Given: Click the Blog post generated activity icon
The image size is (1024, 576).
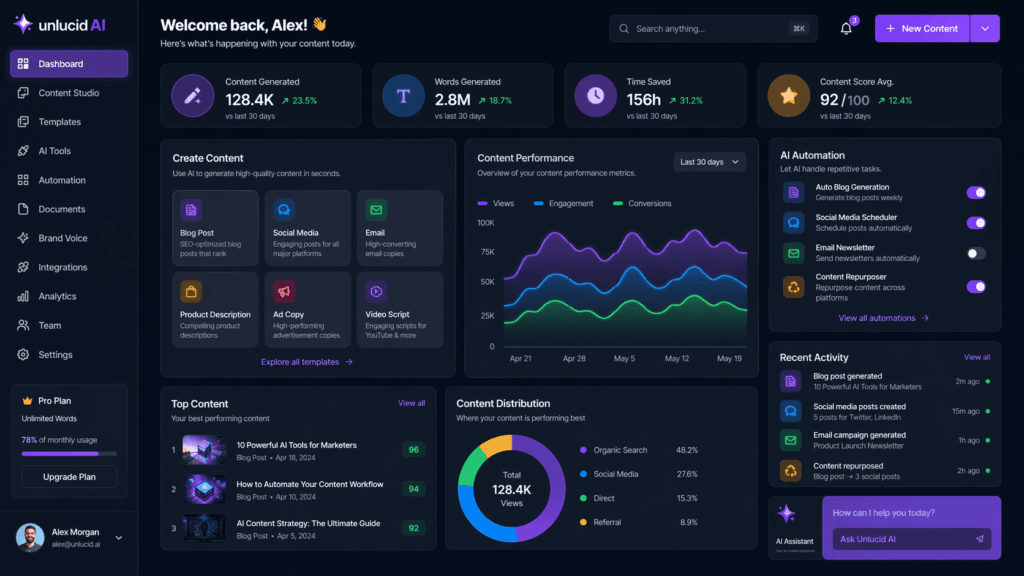Looking at the screenshot, I should pos(790,381).
